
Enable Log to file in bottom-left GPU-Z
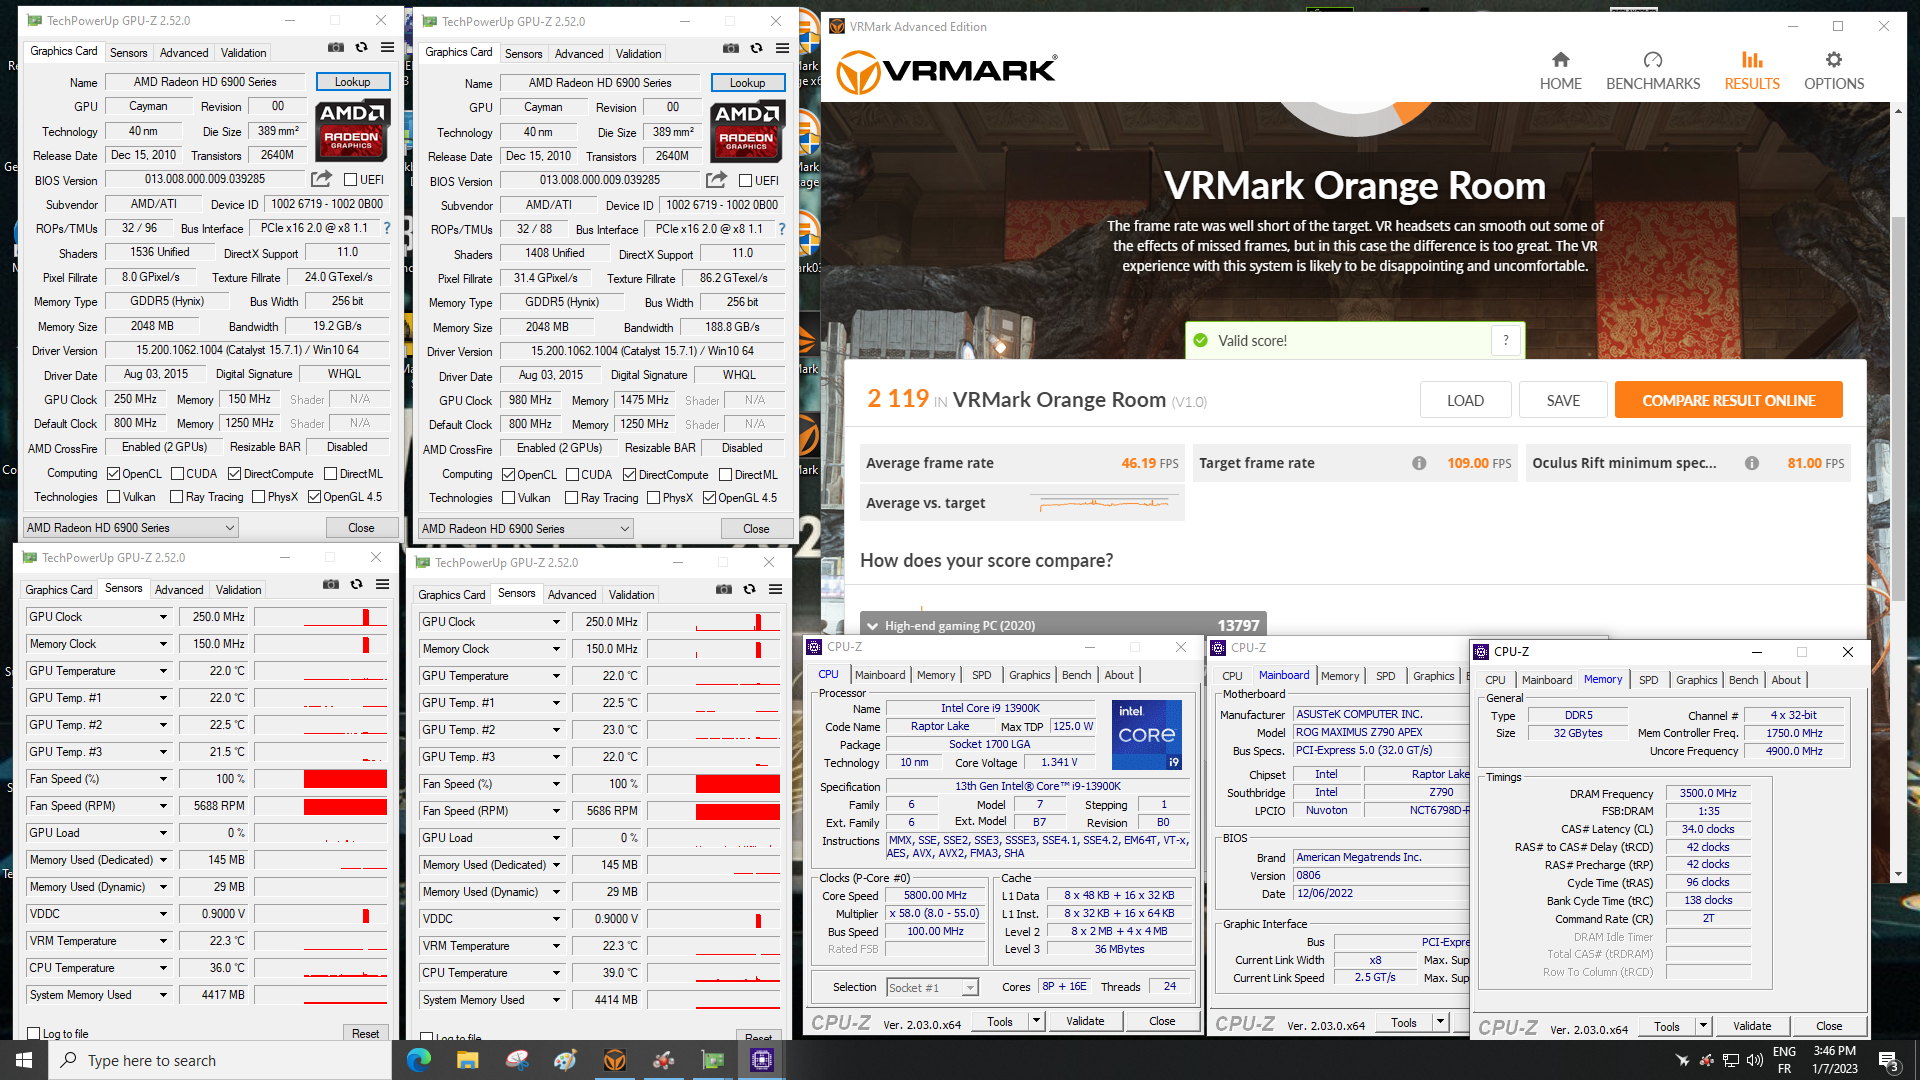coord(34,1034)
